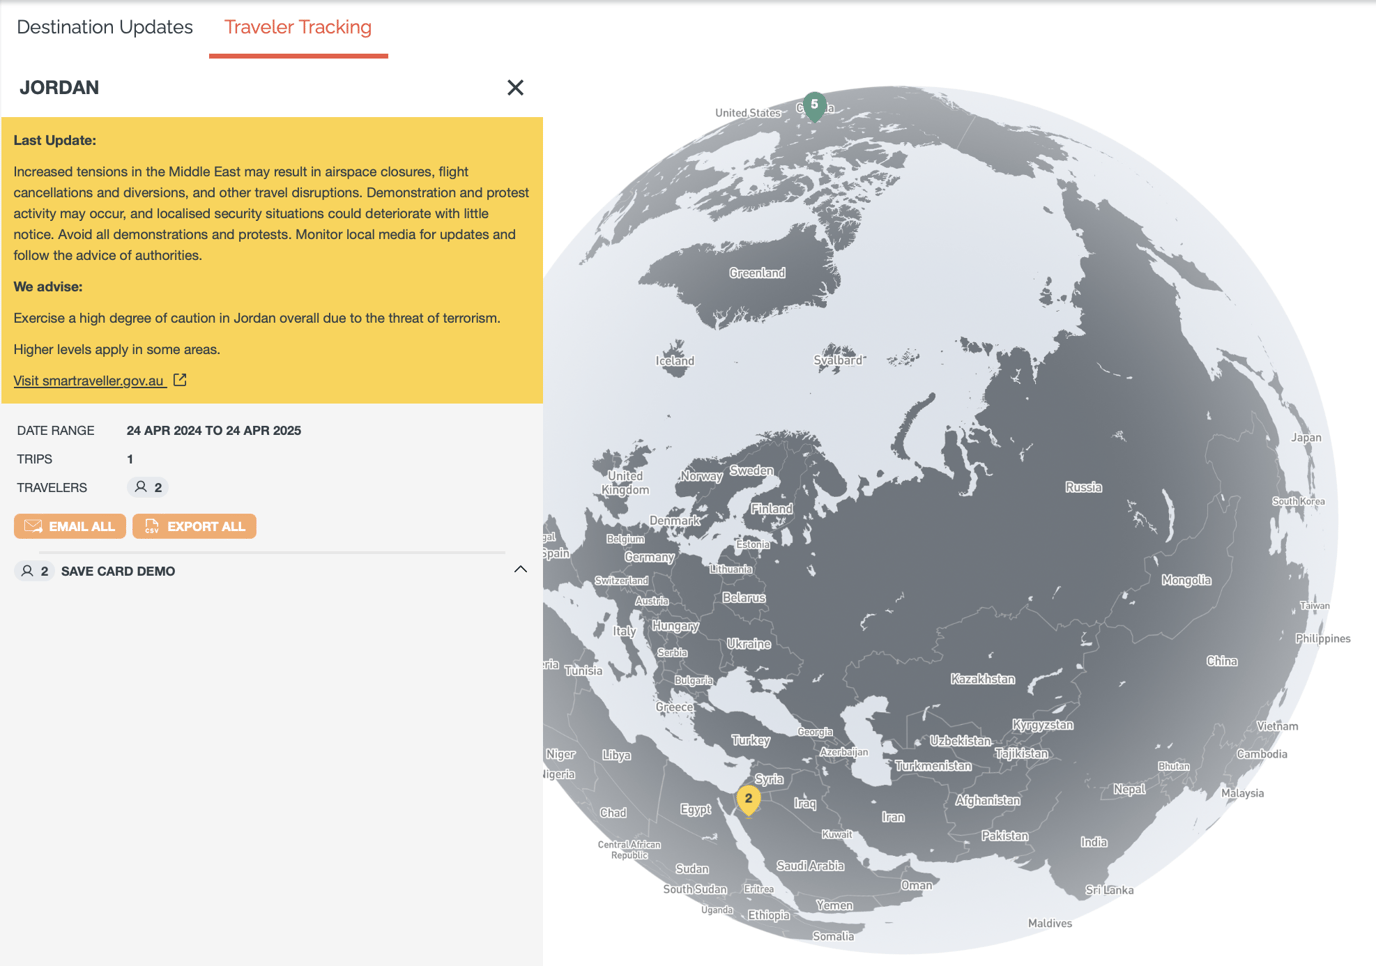
Task: Click the JORDAN panel heading
Action: coord(59,88)
